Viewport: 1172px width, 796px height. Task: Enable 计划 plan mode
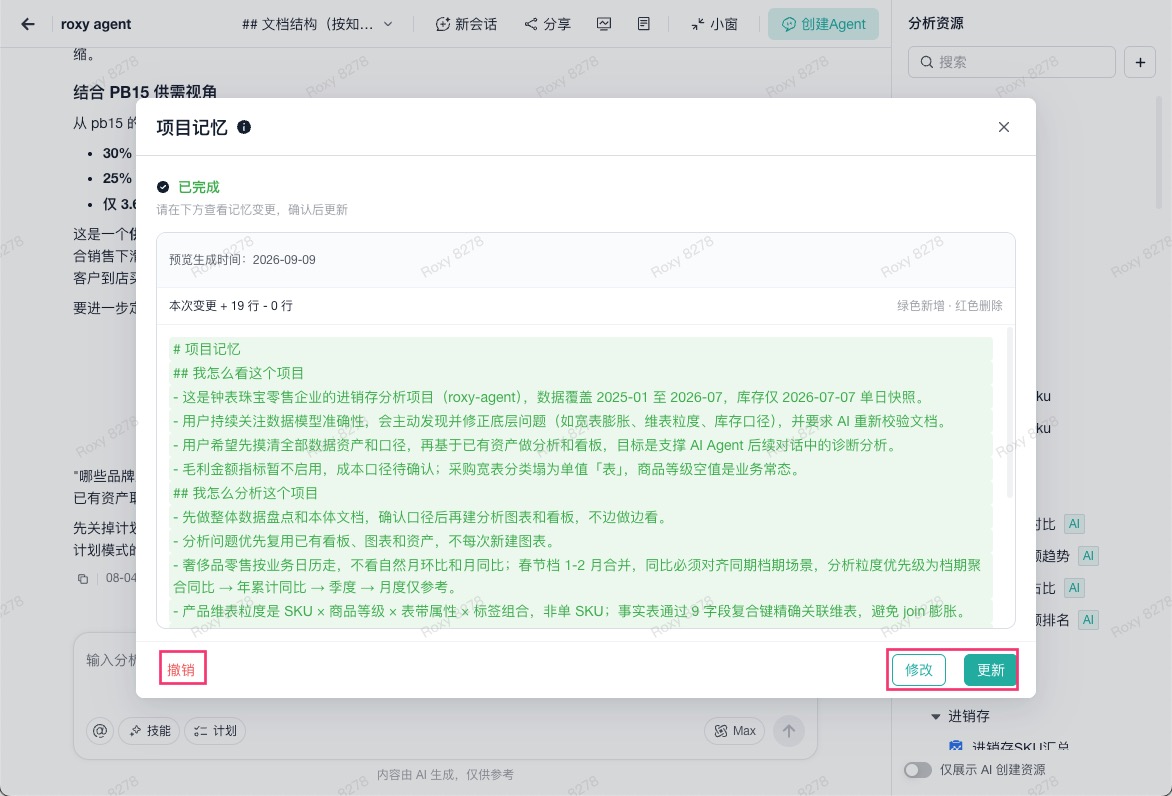point(215,730)
